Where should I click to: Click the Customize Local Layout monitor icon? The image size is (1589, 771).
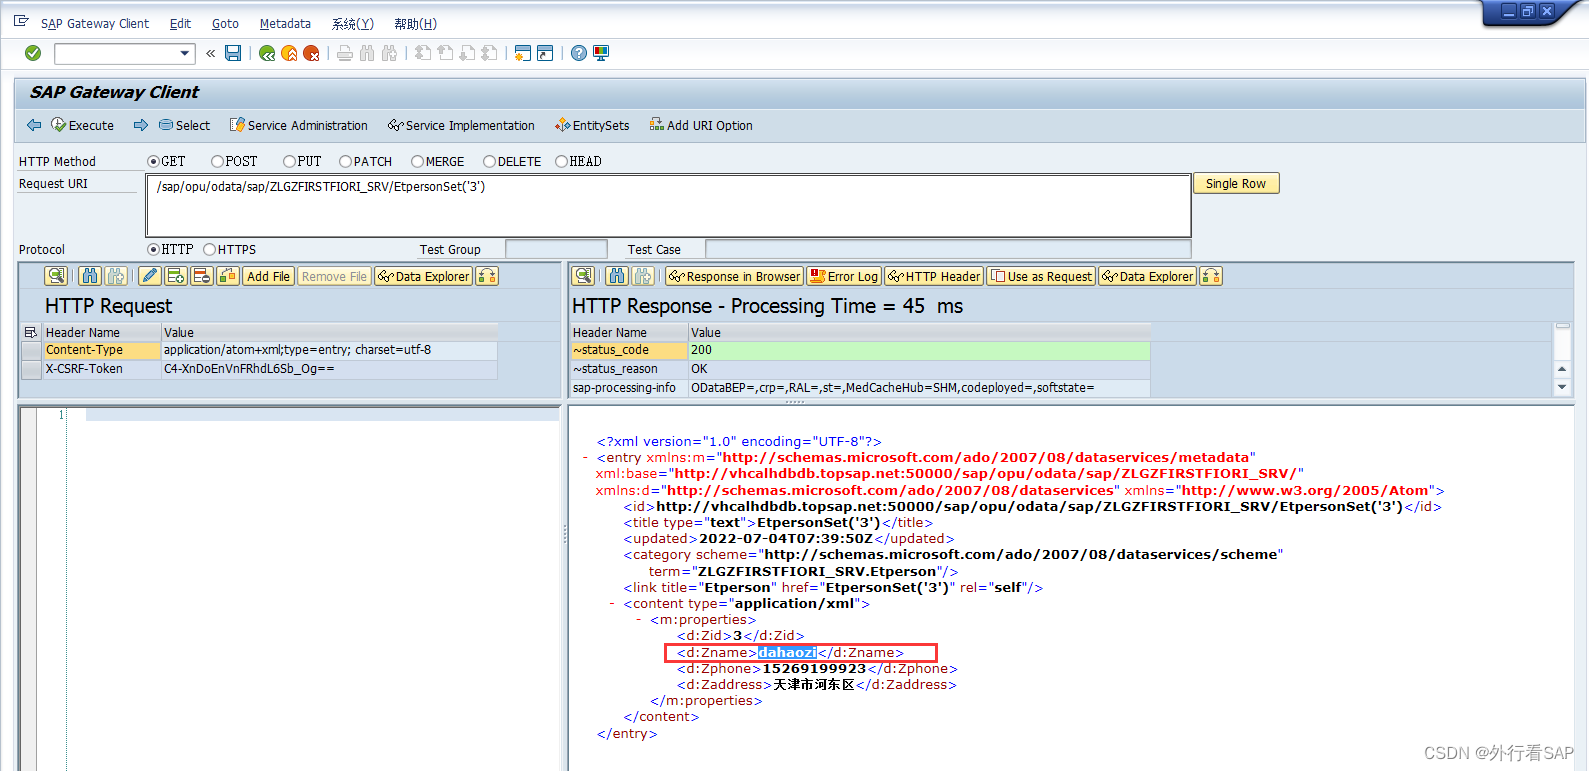(x=601, y=53)
